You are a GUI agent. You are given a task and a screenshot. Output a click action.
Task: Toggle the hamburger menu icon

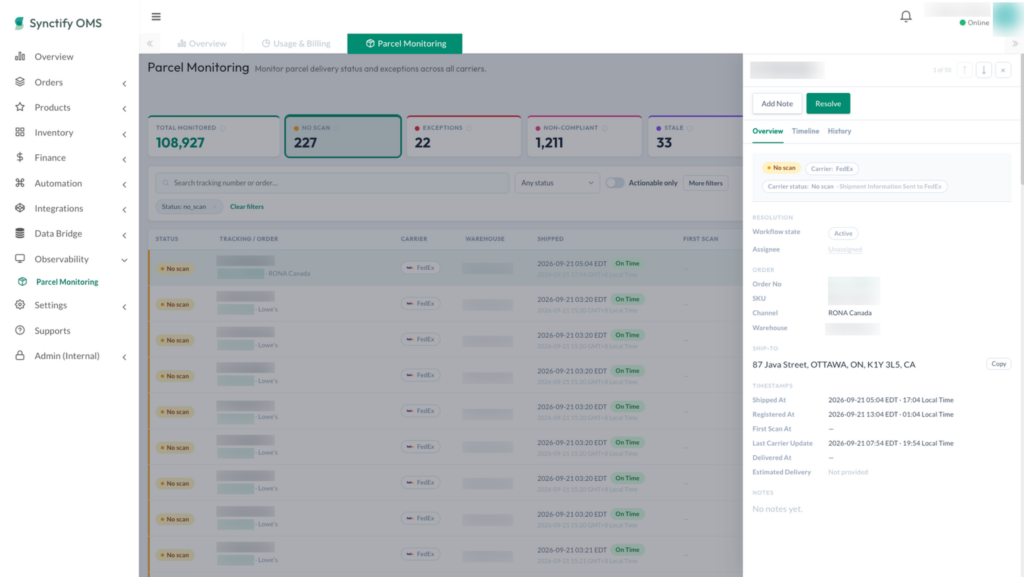point(156,16)
